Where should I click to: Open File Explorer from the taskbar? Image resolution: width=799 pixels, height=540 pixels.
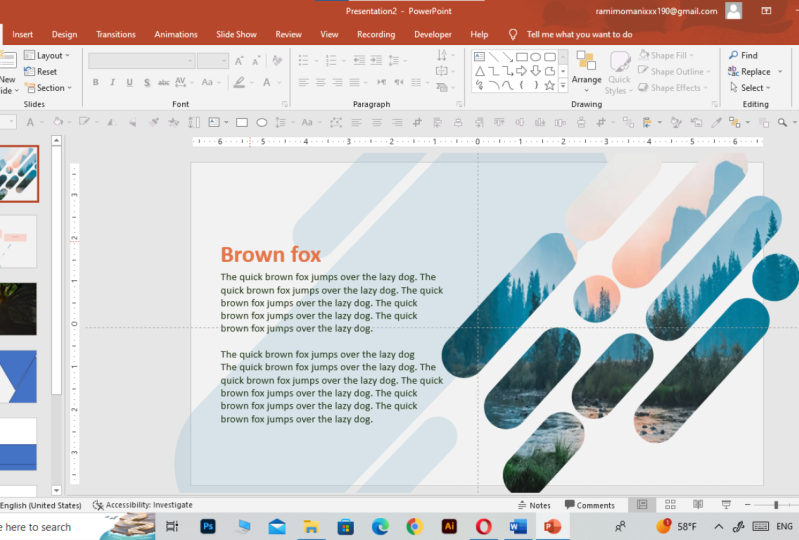(311, 526)
